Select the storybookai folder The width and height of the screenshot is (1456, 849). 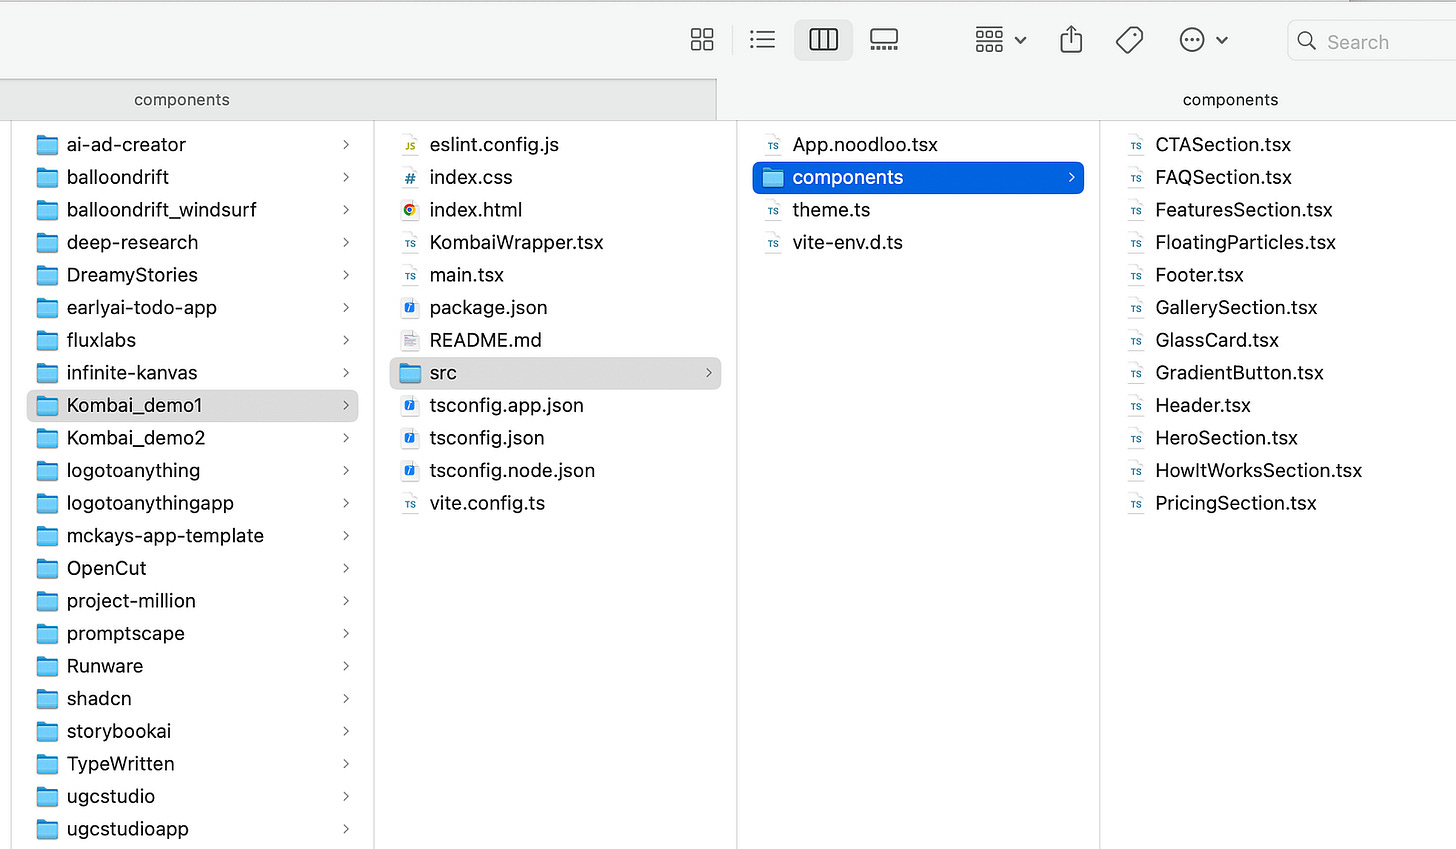pyautogui.click(x=192, y=731)
